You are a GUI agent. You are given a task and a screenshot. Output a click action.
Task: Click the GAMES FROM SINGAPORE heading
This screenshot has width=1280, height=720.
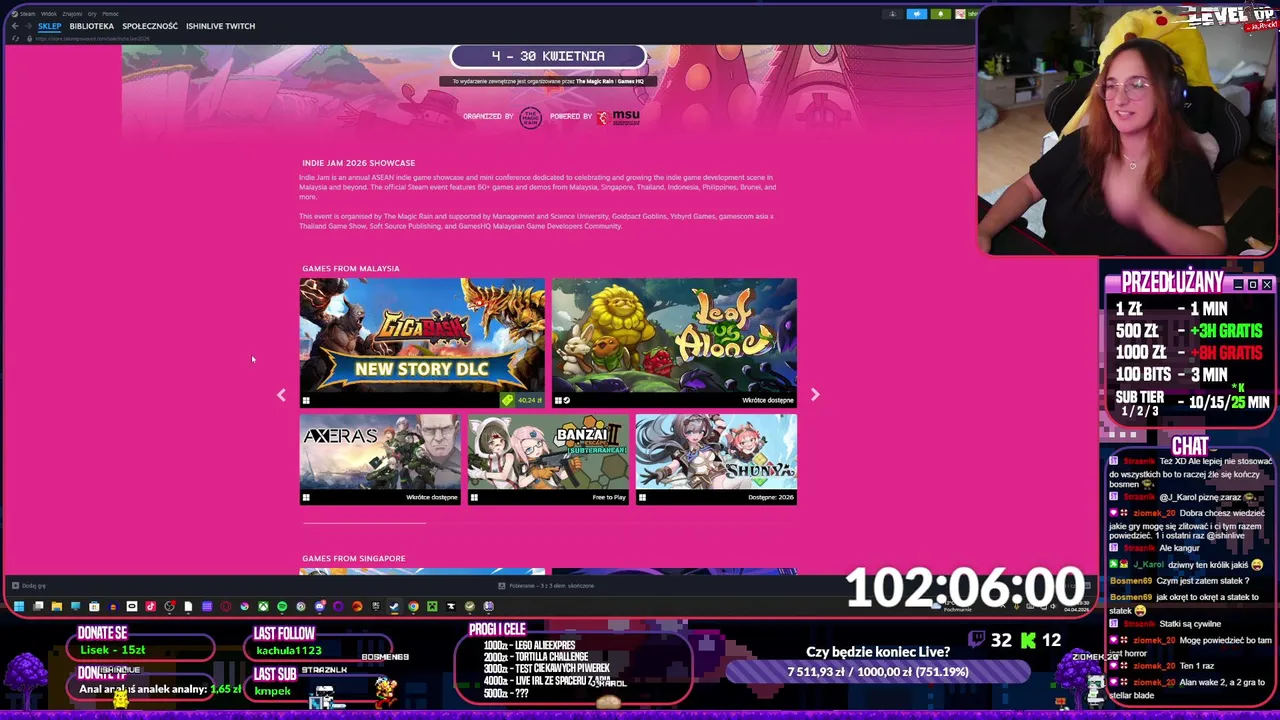[x=353, y=558]
